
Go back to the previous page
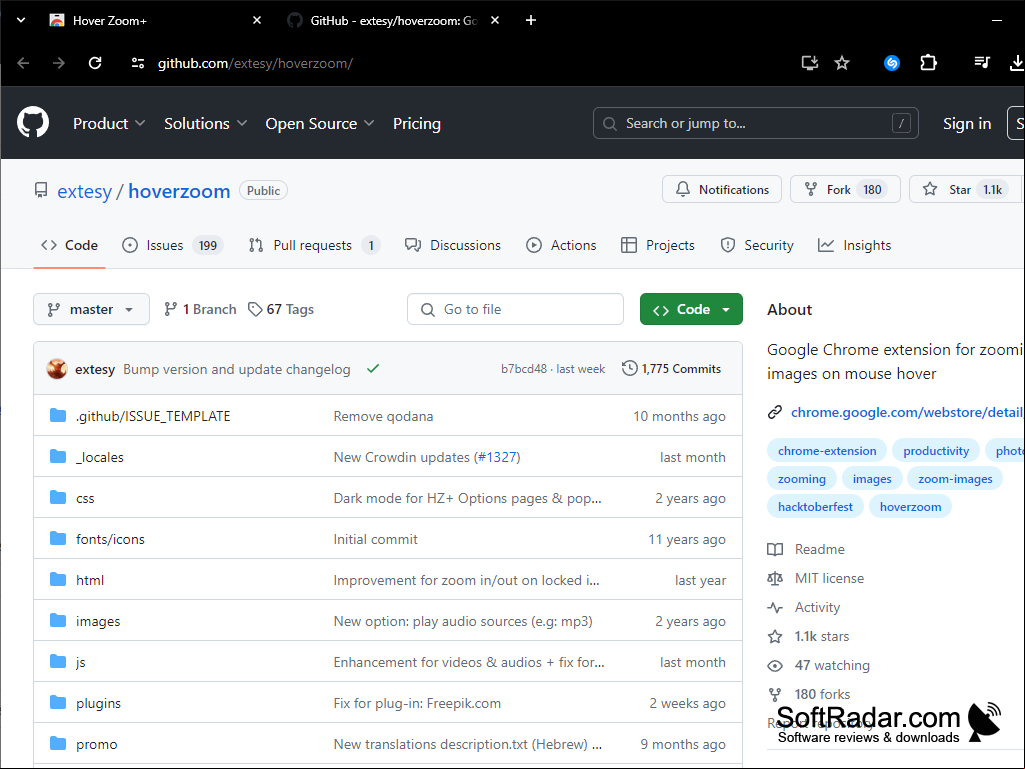24,63
